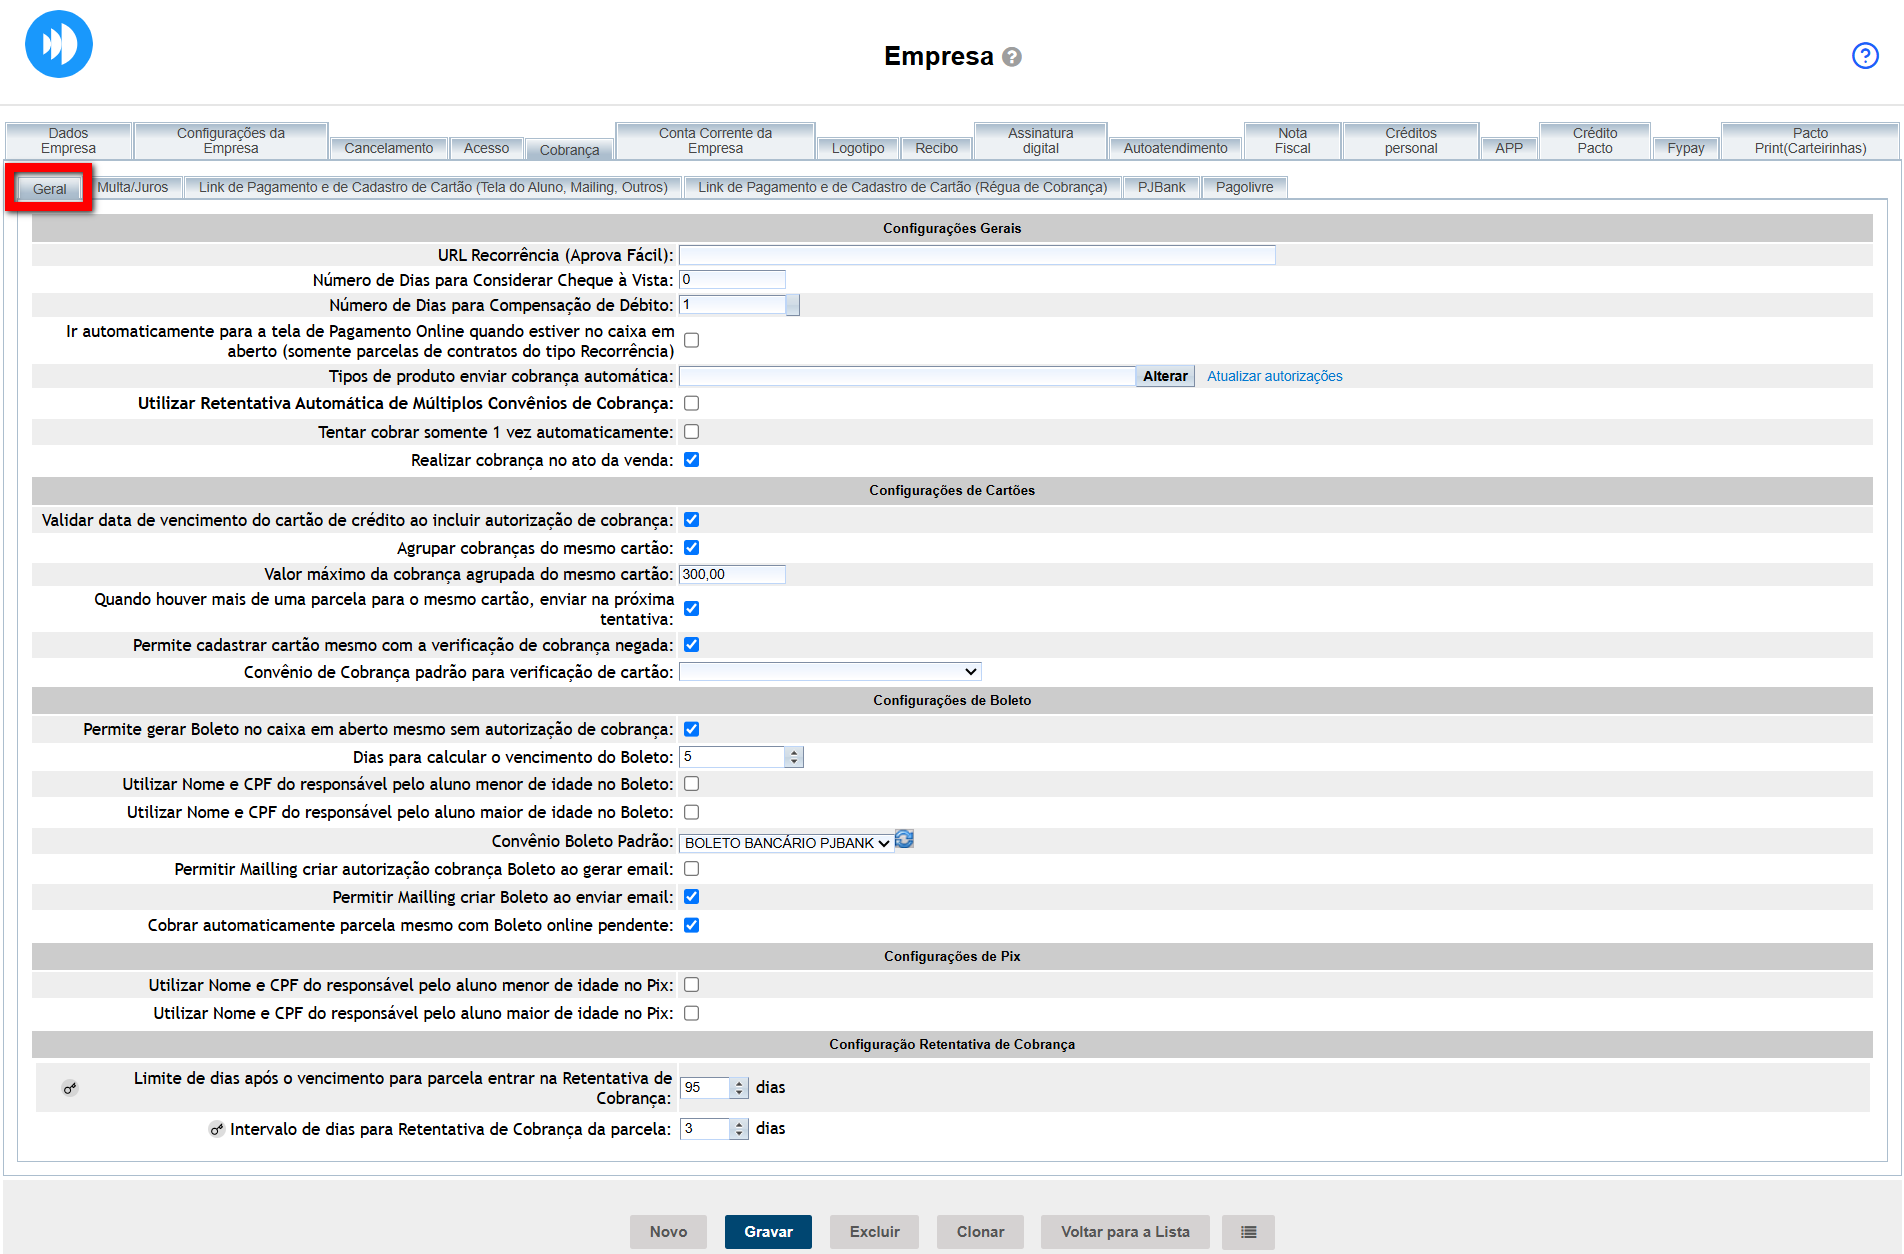
Task: Open Link de Pagamento (Régua de Cobrança) sub-tab
Action: click(x=903, y=187)
